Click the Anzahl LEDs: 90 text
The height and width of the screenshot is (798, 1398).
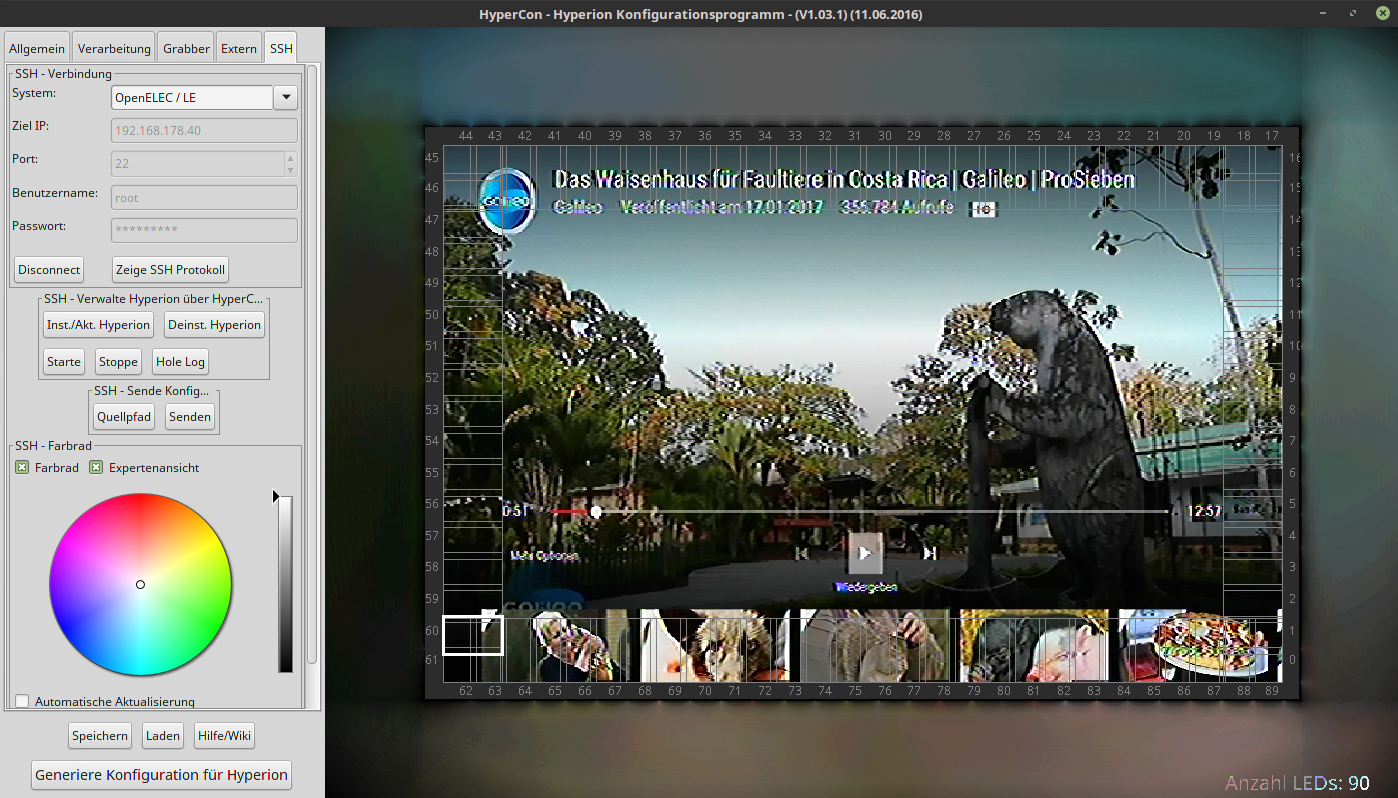pyautogui.click(x=1297, y=783)
